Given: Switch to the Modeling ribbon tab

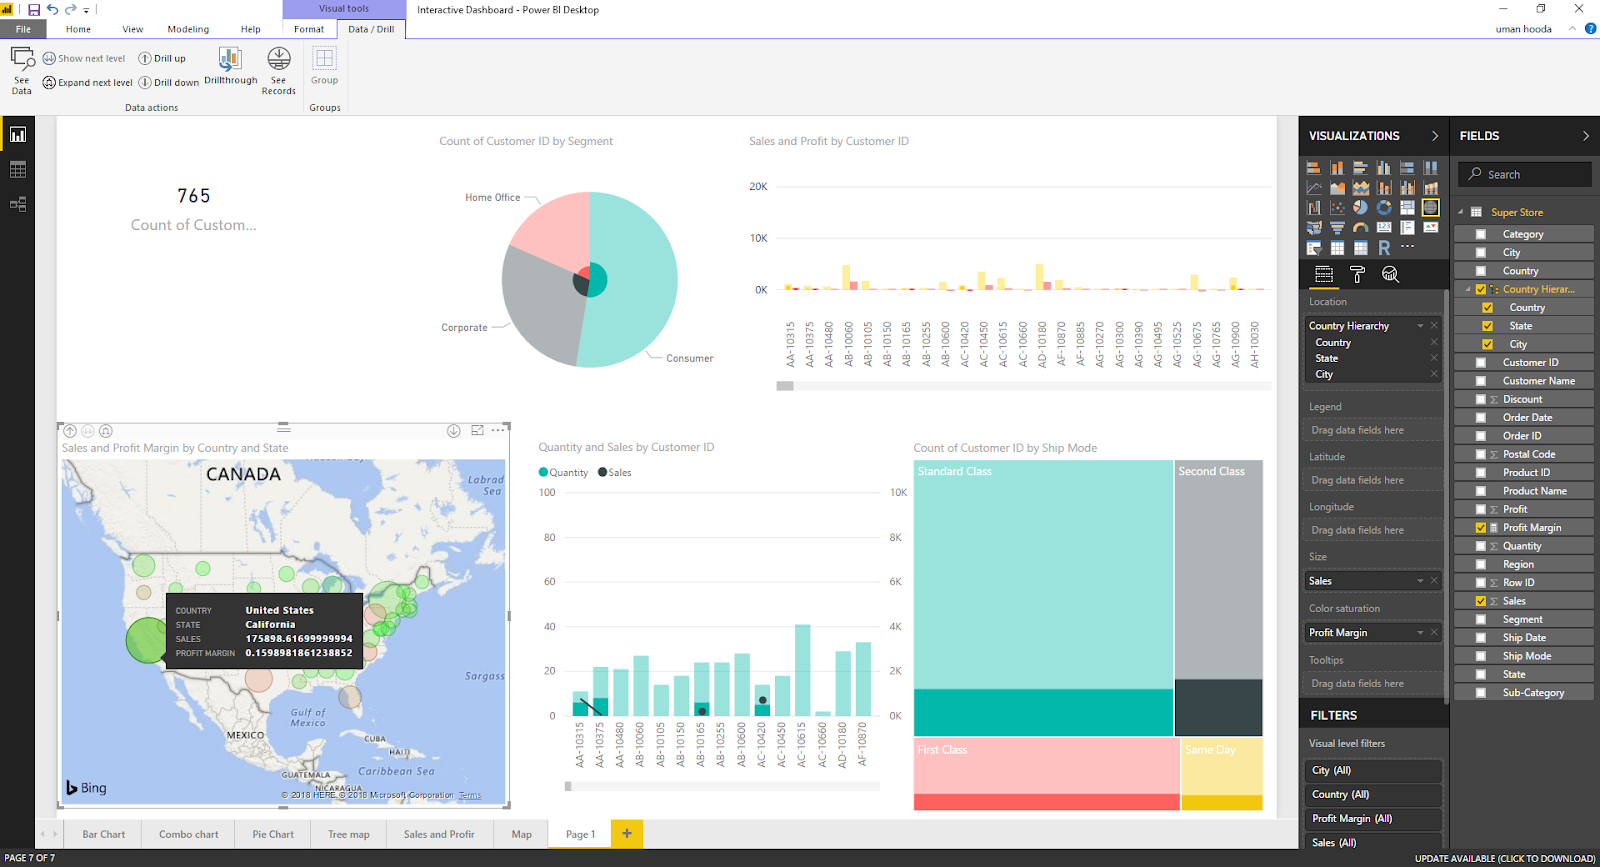Looking at the screenshot, I should (188, 29).
